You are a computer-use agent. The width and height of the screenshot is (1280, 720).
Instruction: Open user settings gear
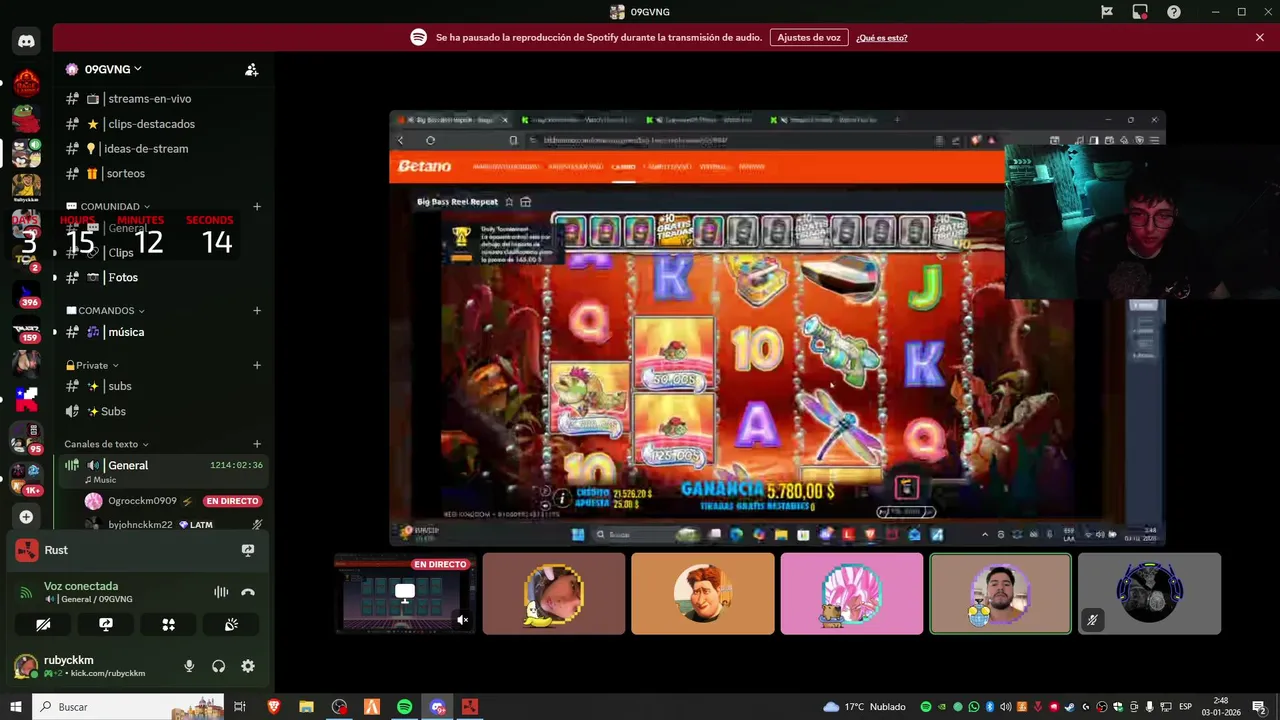[x=248, y=666]
